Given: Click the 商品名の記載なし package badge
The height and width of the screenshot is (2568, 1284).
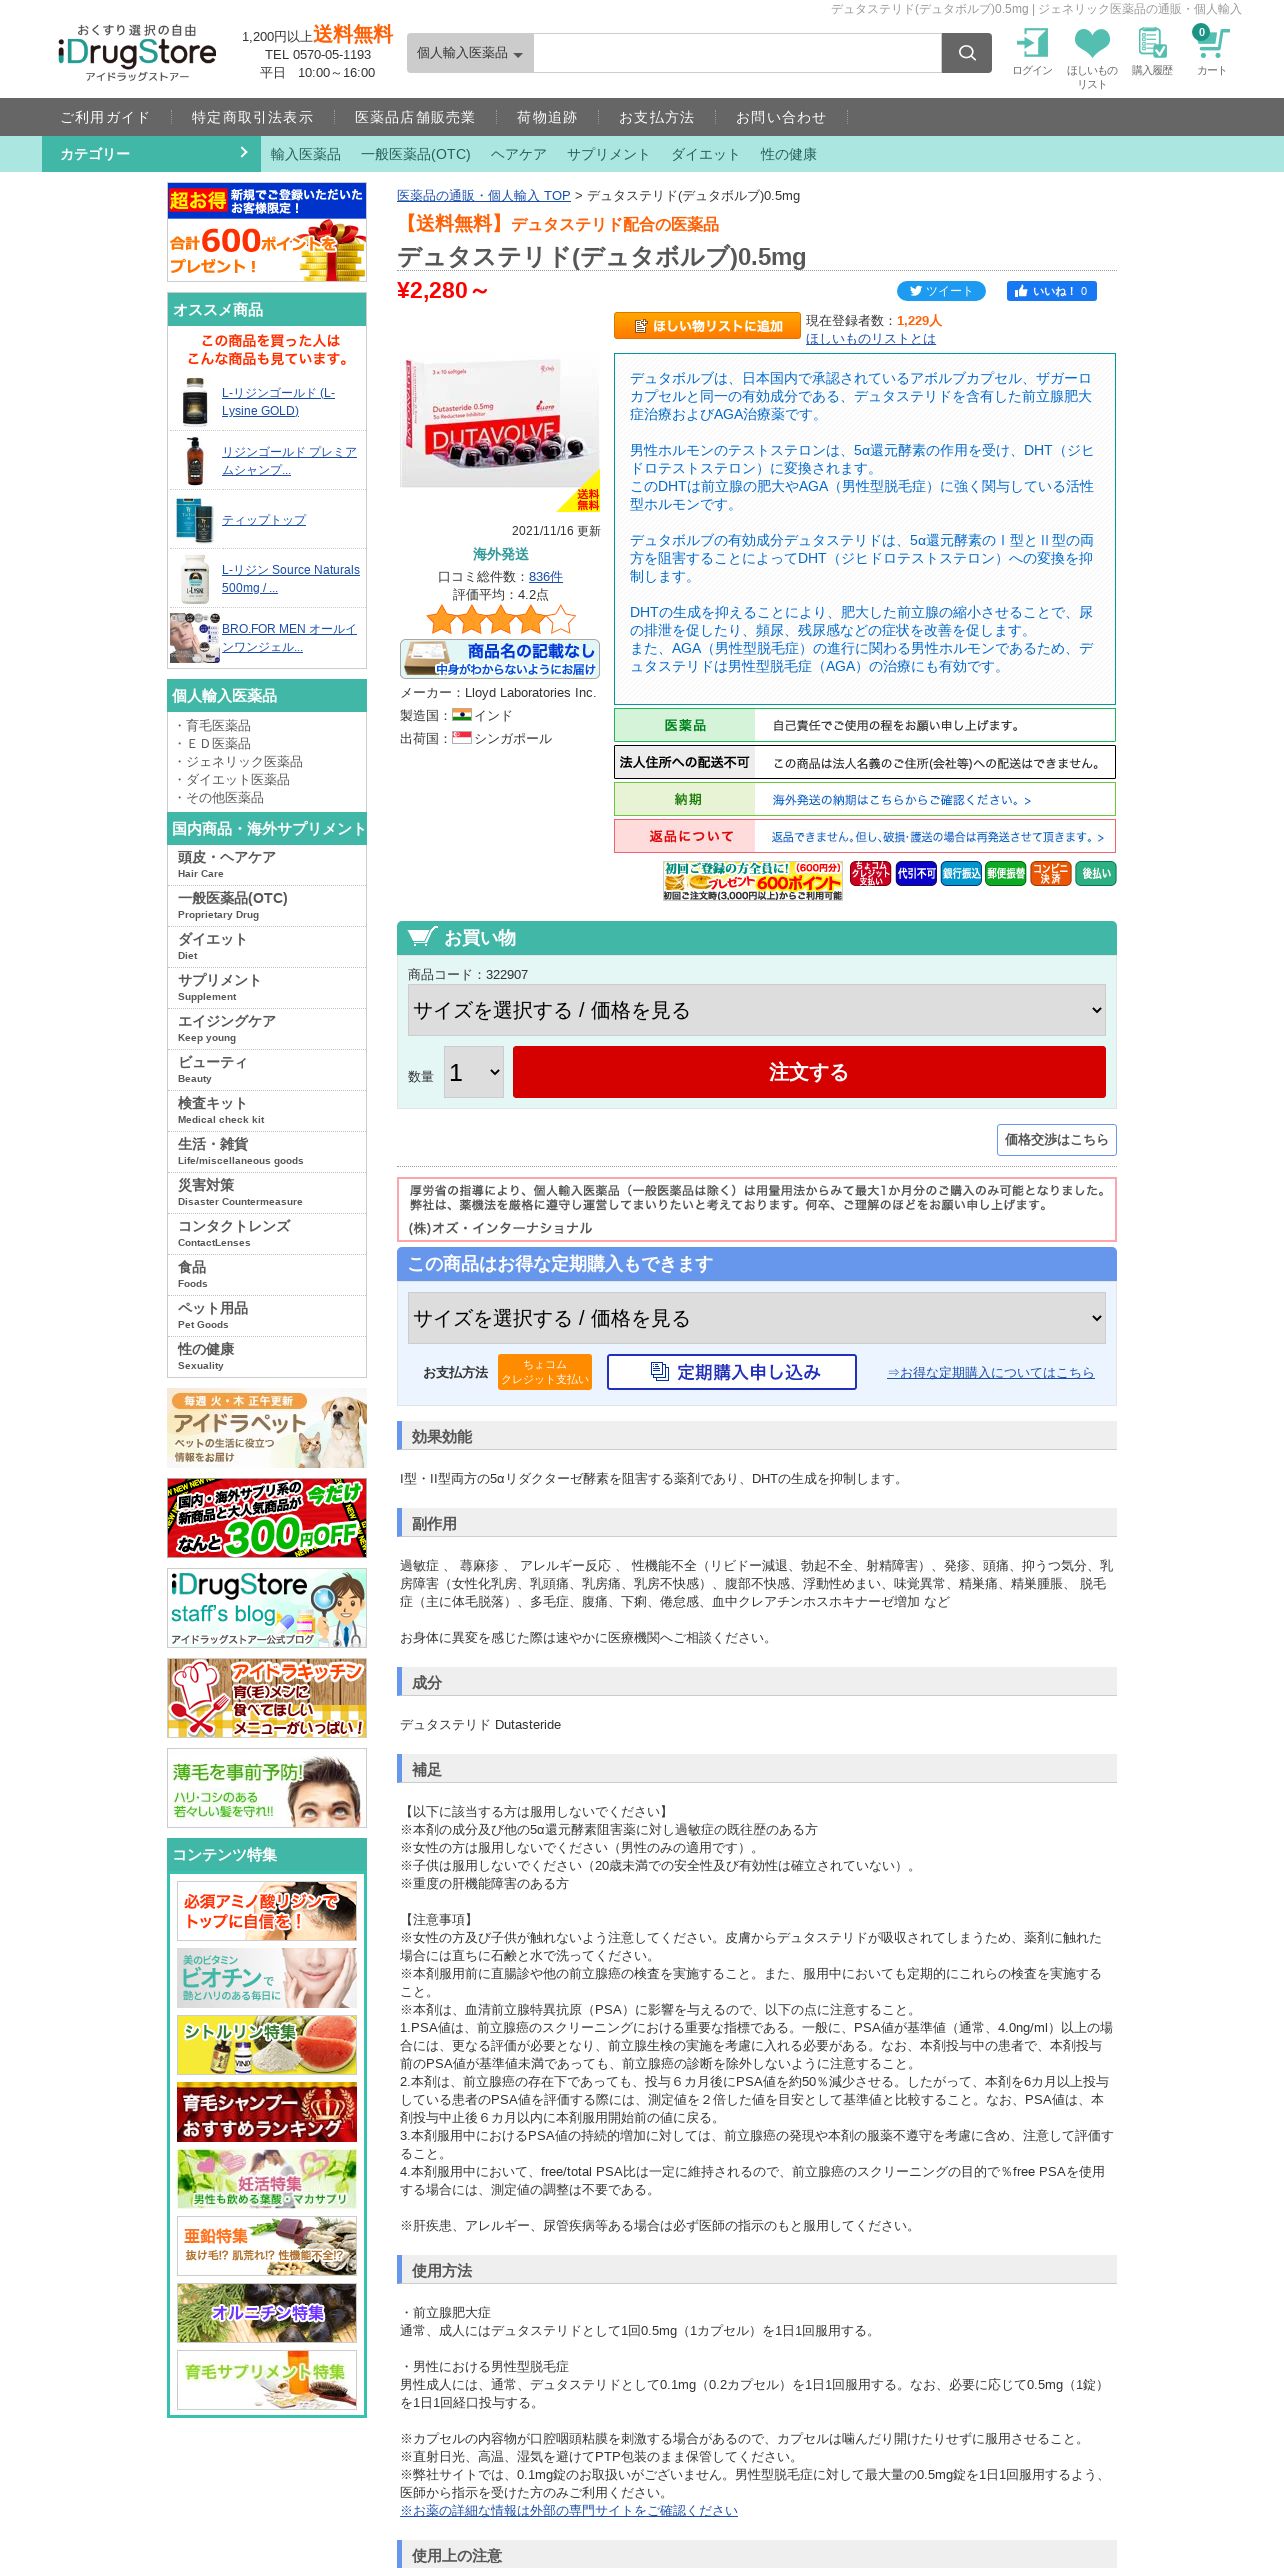Looking at the screenshot, I should click(500, 659).
